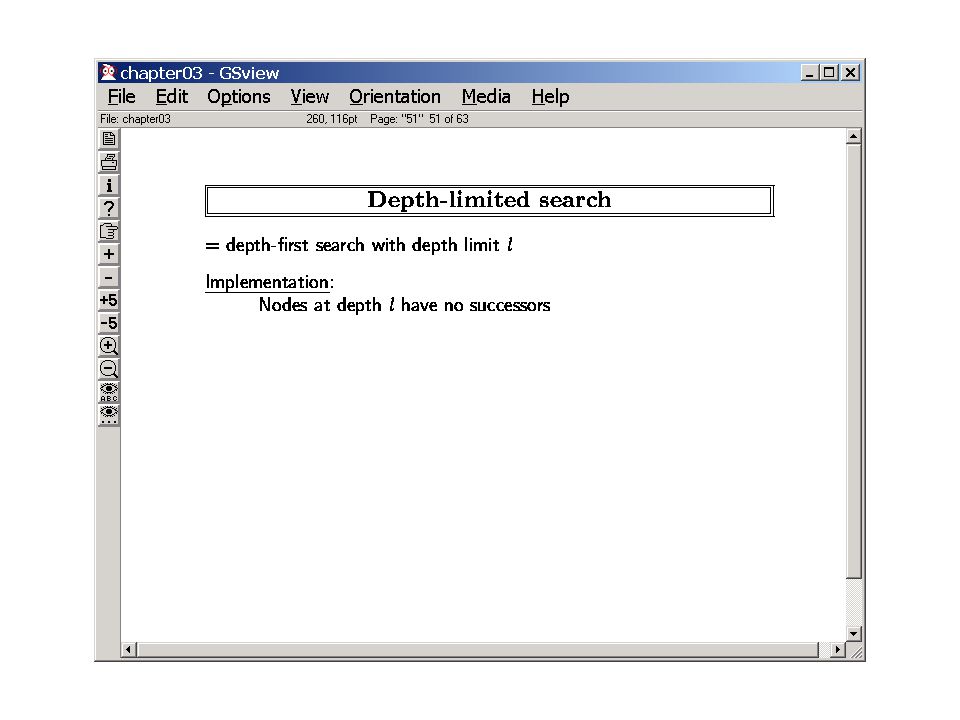This screenshot has height=720, width=960.
Task: Click the vertical scrollbar down arrow
Action: (853, 634)
